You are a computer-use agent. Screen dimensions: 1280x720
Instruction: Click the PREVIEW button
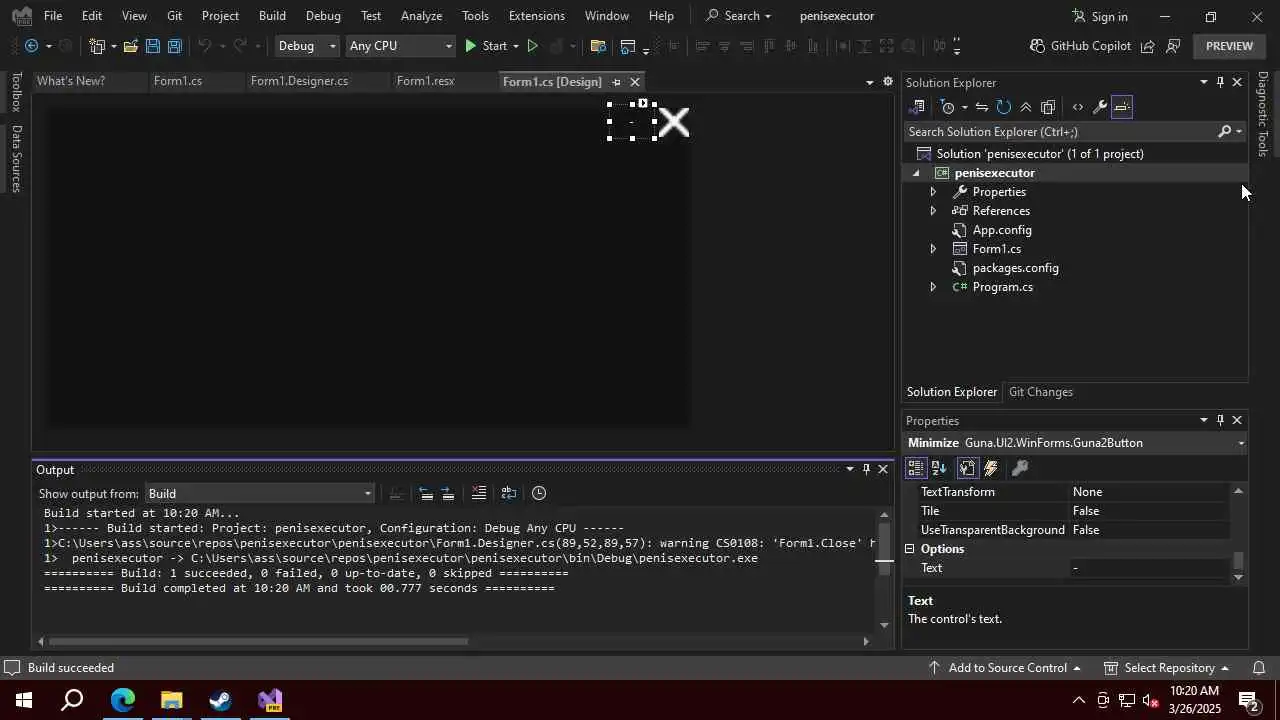point(1229,46)
